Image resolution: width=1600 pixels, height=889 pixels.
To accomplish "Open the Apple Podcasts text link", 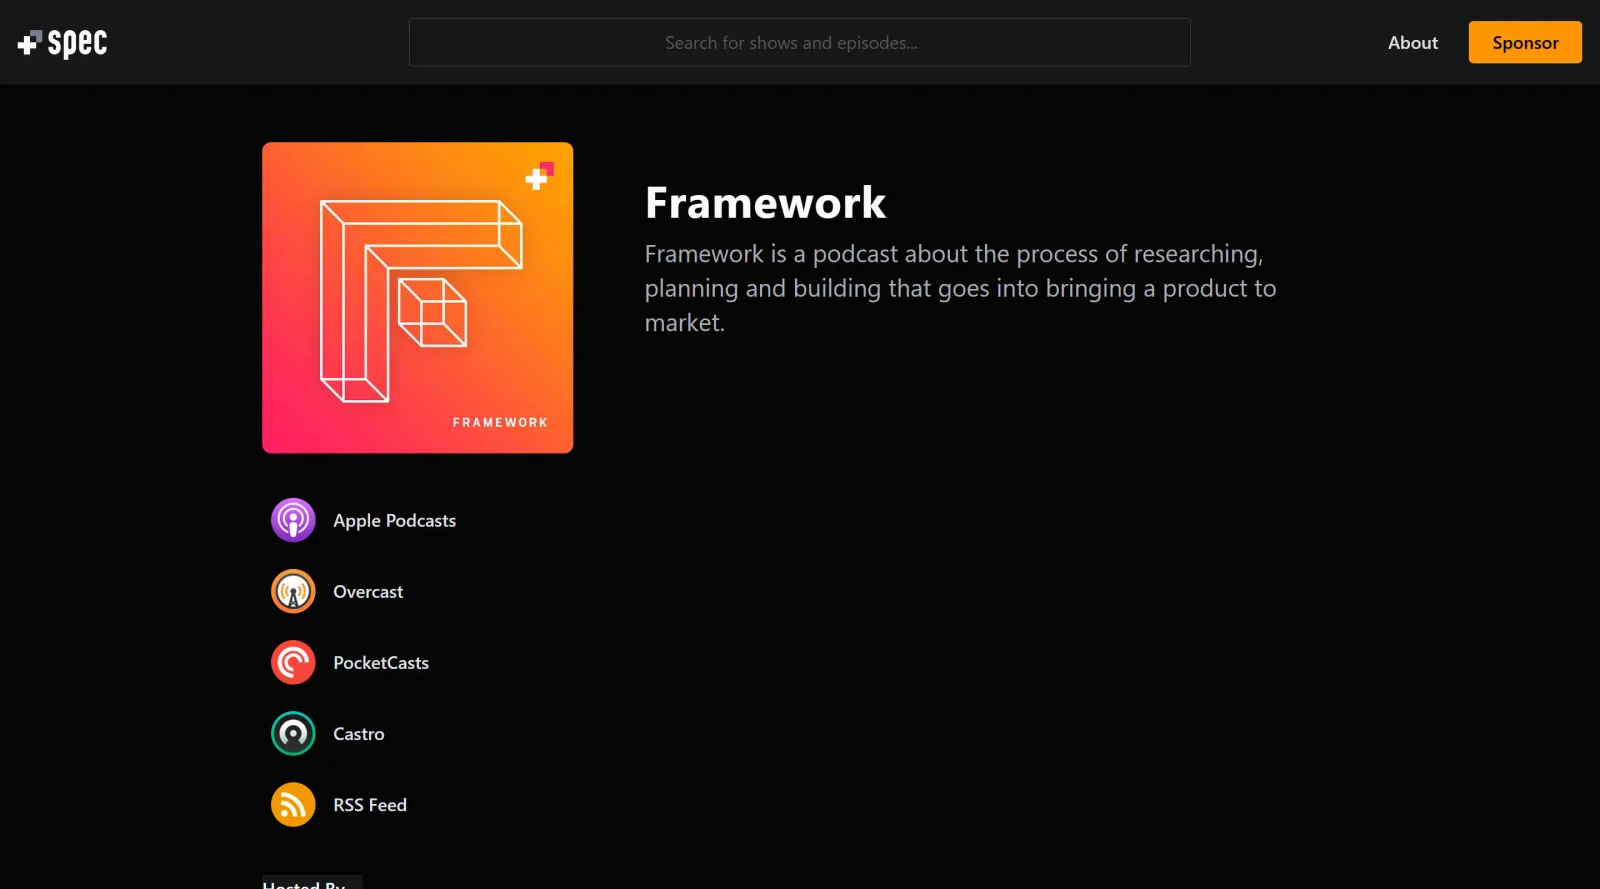I will click(394, 520).
